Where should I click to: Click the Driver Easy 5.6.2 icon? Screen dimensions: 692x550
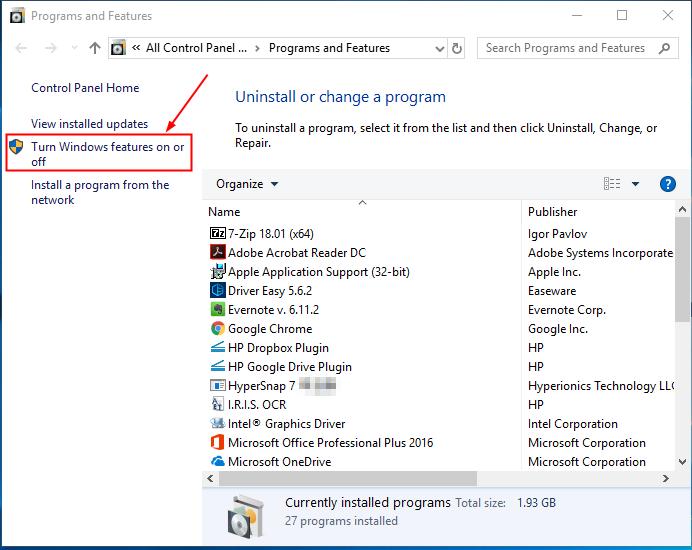tap(218, 290)
